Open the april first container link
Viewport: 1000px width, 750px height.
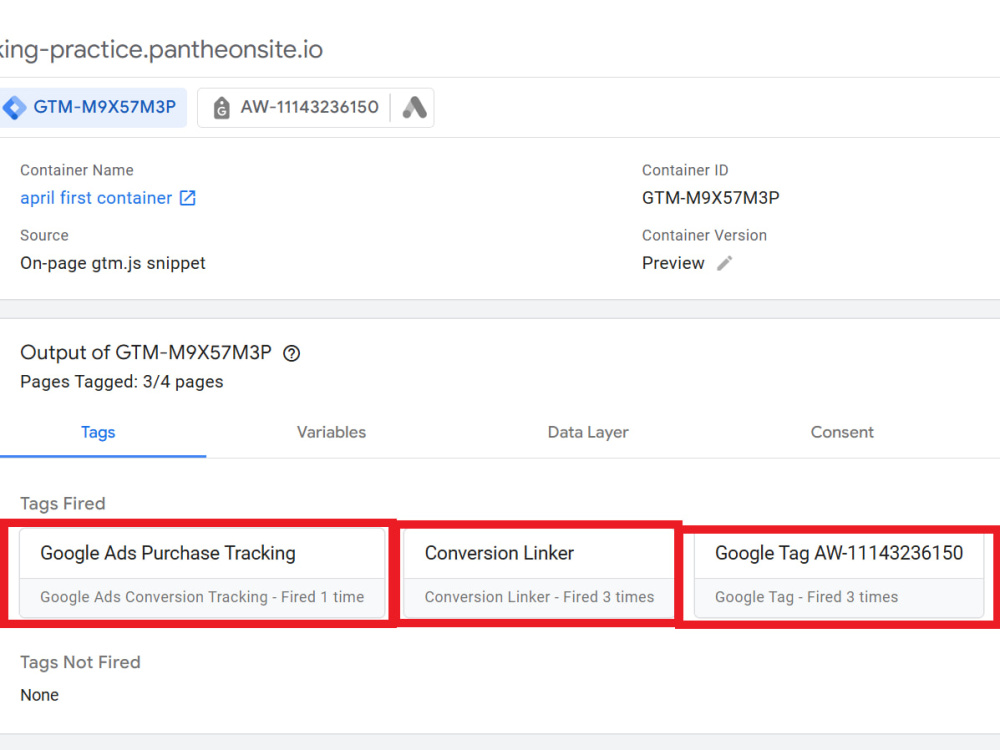pyautogui.click(x=96, y=198)
